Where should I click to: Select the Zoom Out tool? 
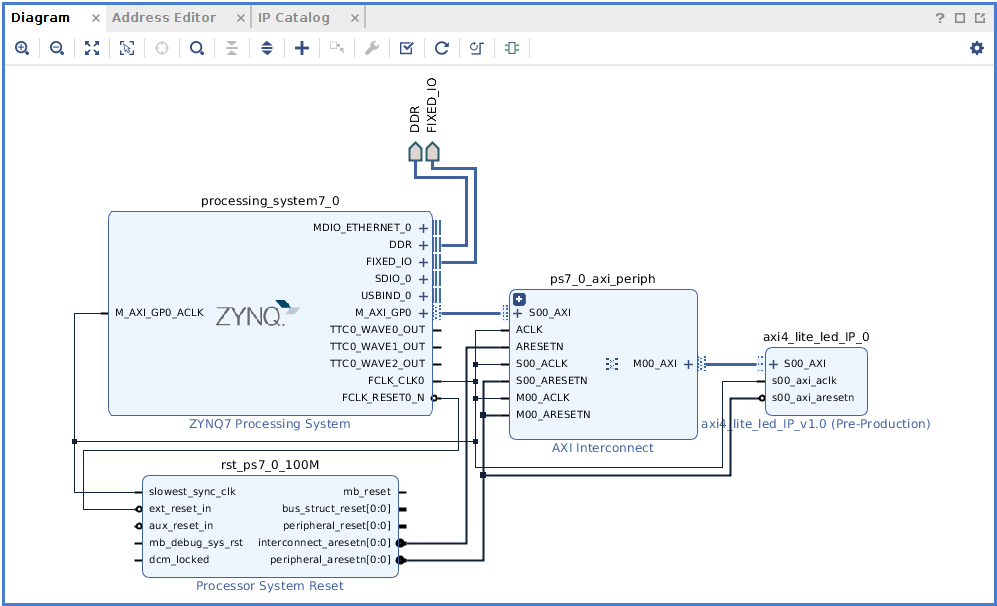click(x=57, y=47)
